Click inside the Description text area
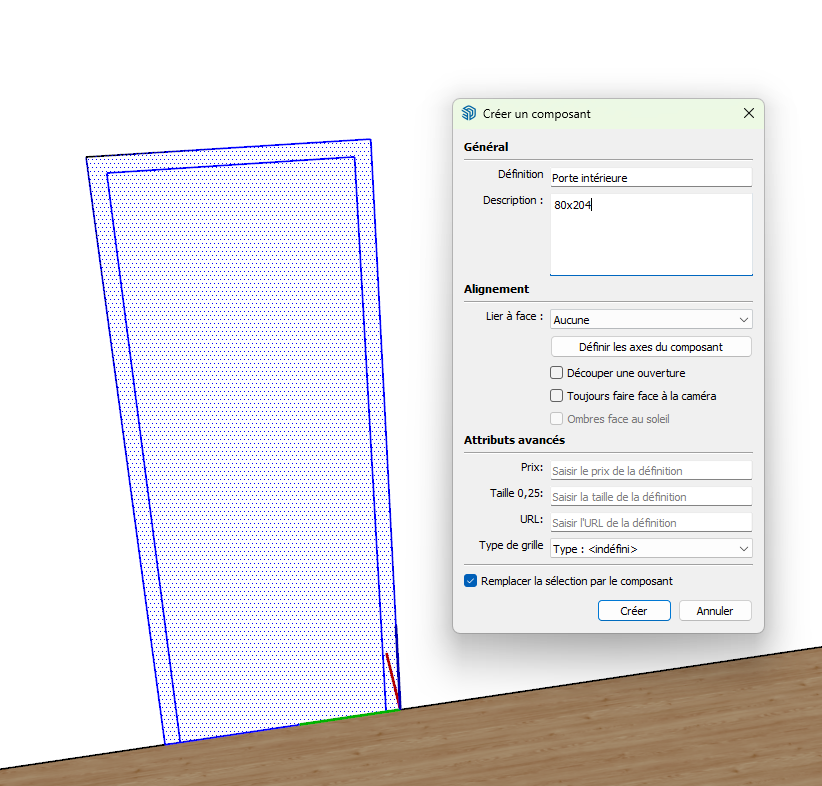The image size is (822, 786). (651, 234)
